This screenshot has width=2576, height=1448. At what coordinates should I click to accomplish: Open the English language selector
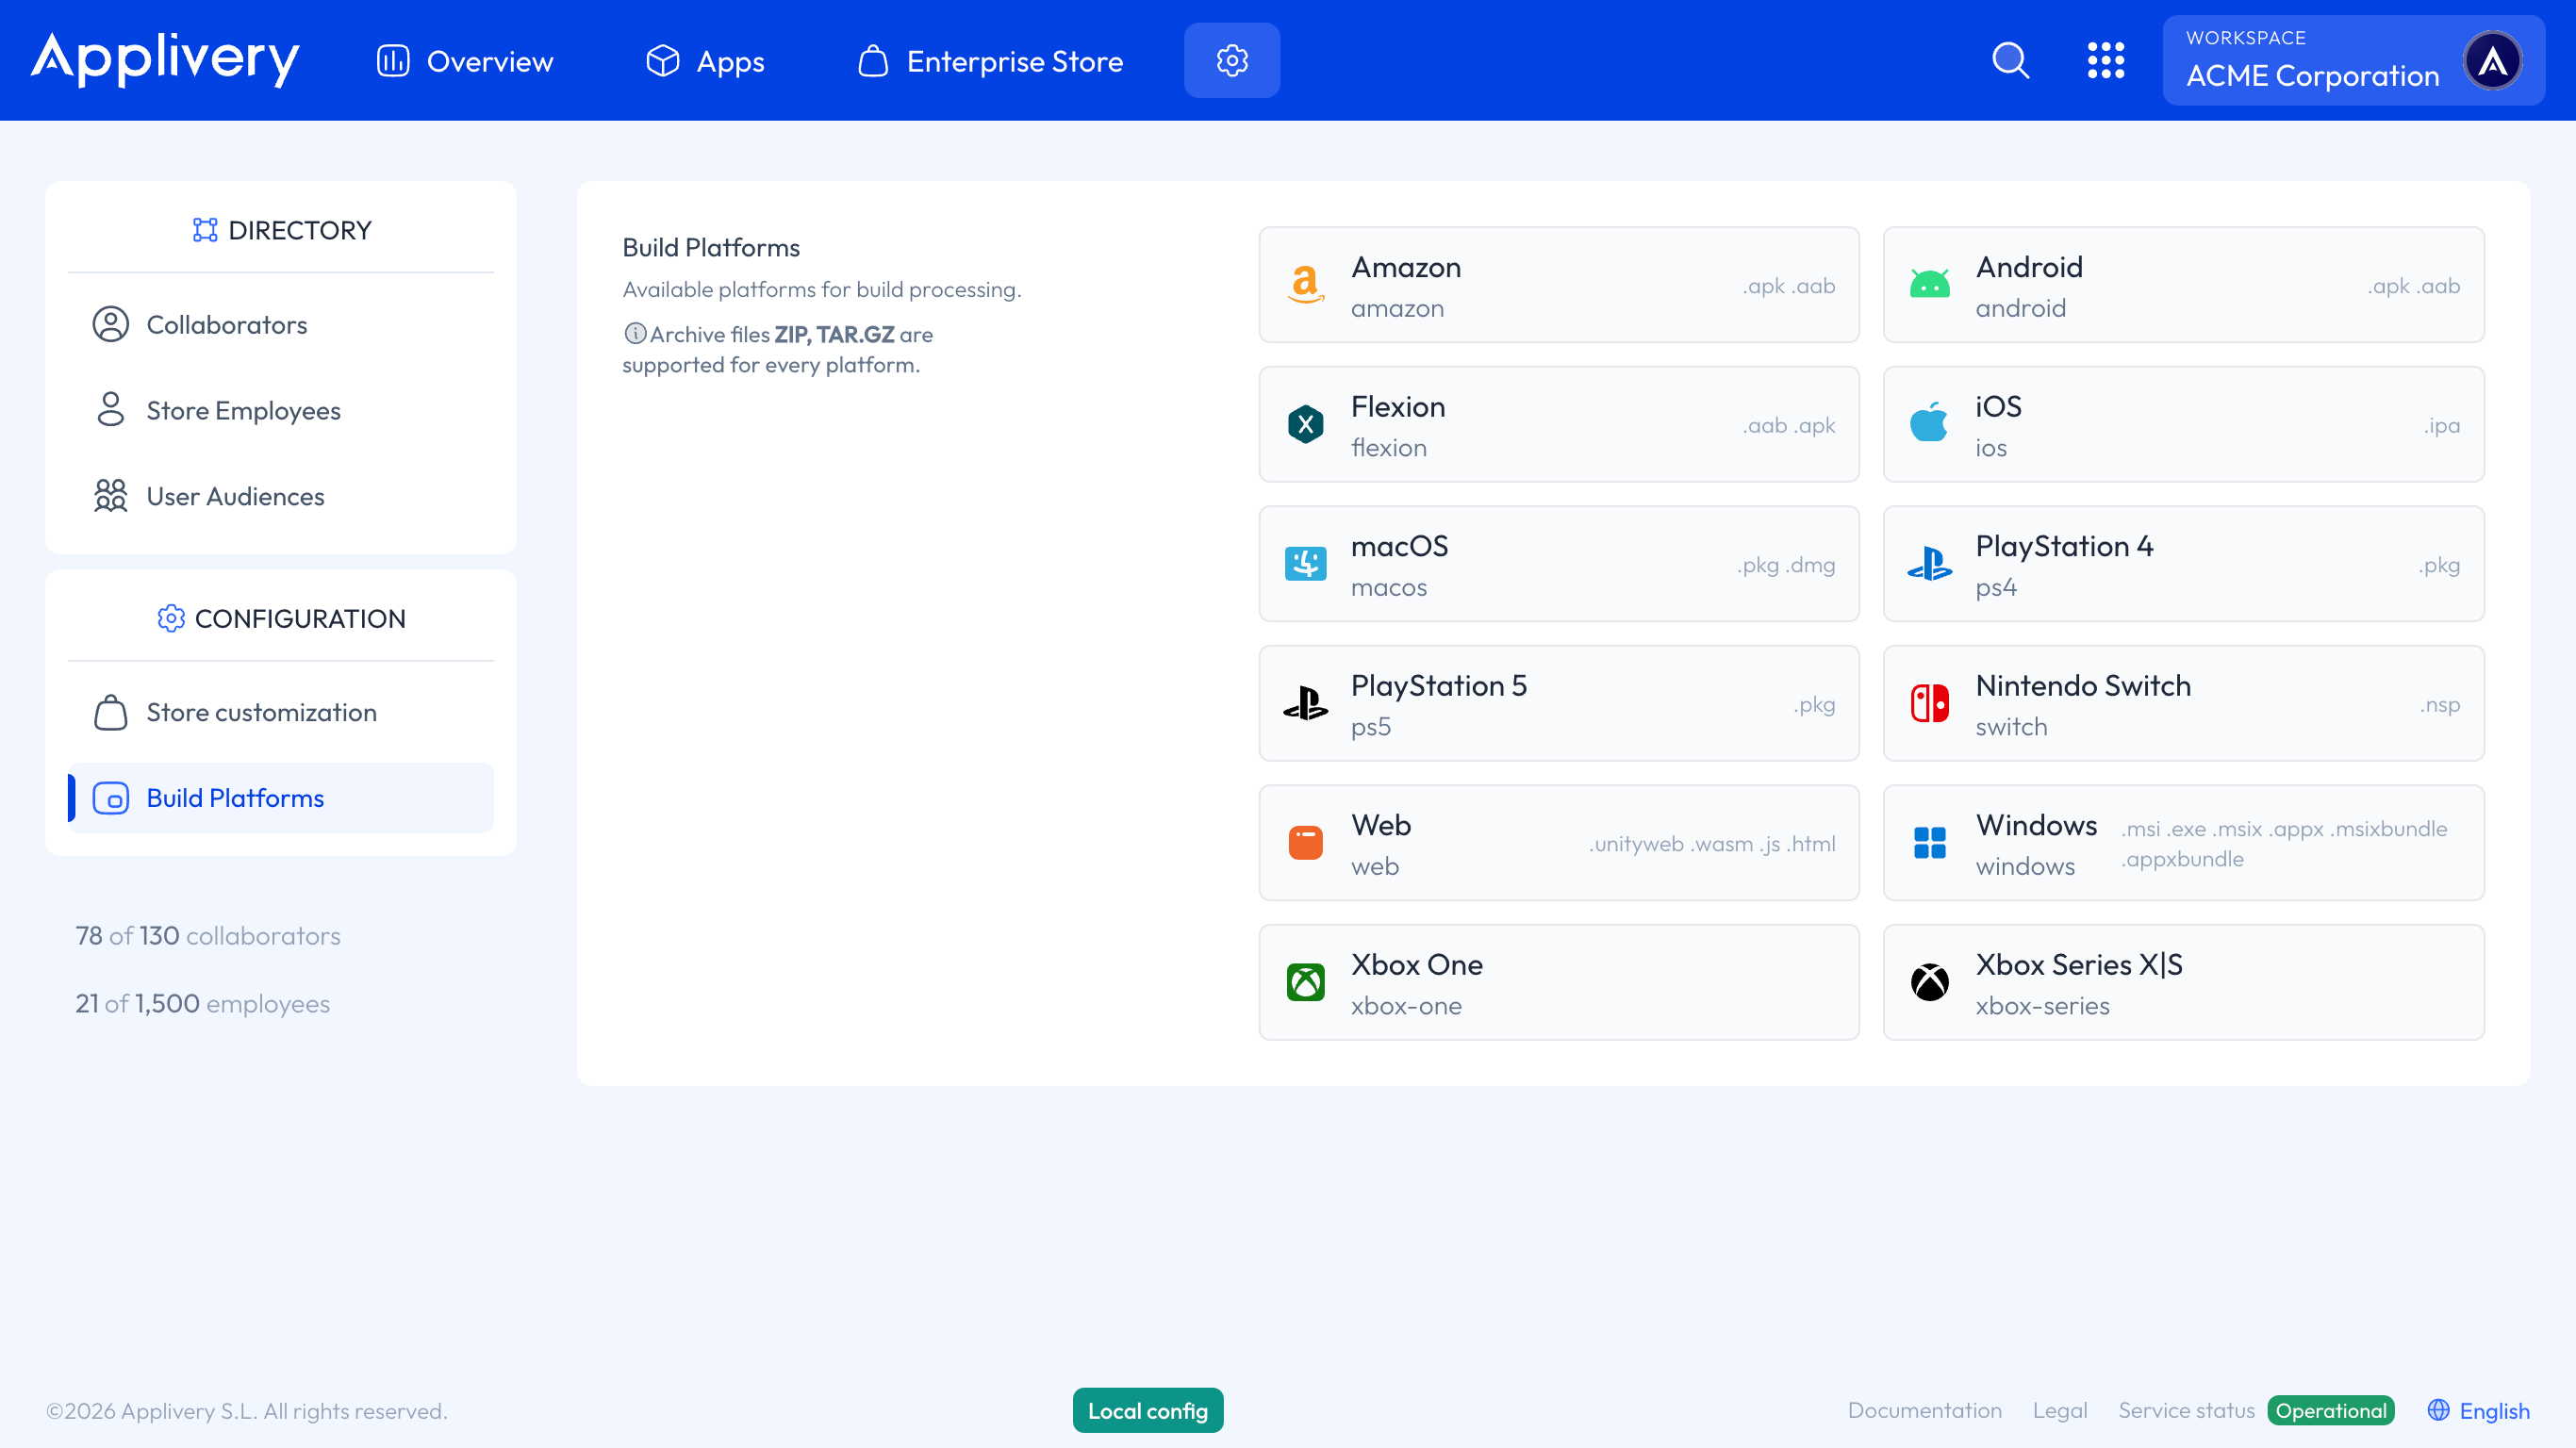click(x=2478, y=1410)
